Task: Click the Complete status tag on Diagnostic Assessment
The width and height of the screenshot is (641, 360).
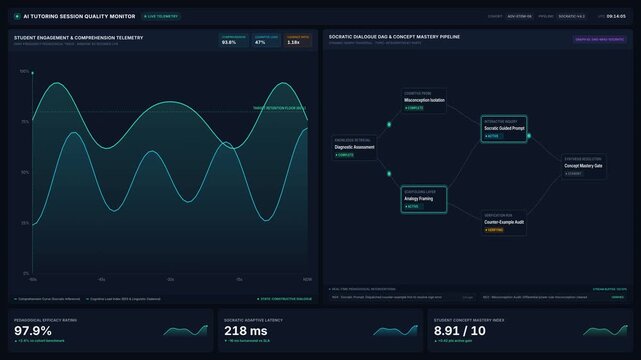Action: 345,155
